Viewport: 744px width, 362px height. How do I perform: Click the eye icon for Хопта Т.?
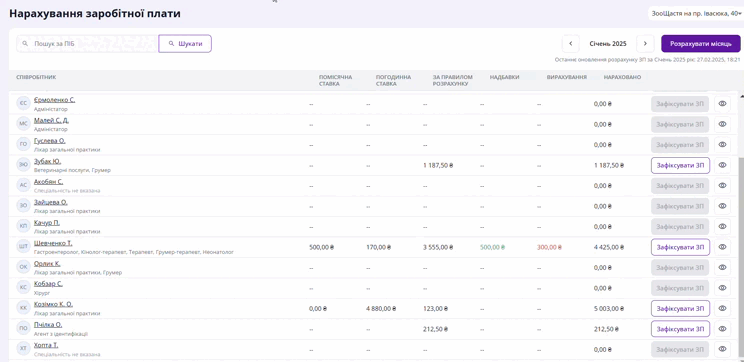[x=722, y=349]
